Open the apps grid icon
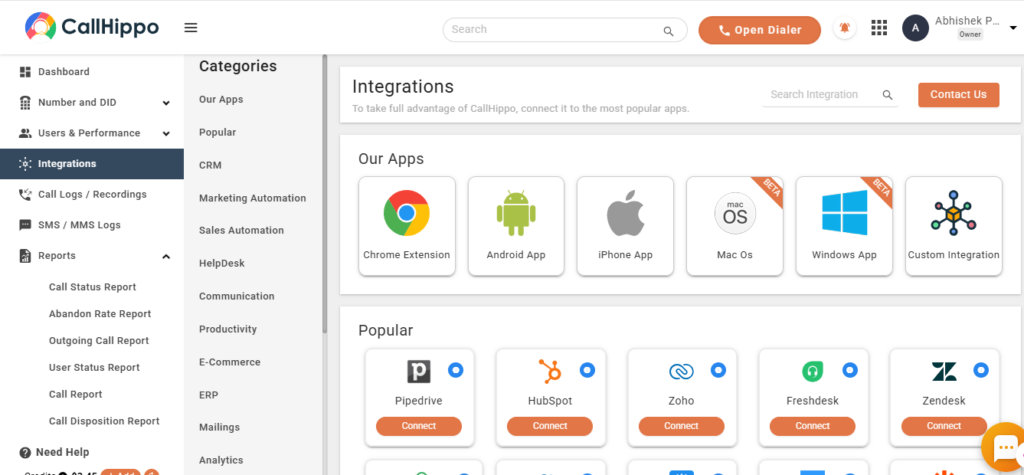The height and width of the screenshot is (475, 1024). point(879,28)
